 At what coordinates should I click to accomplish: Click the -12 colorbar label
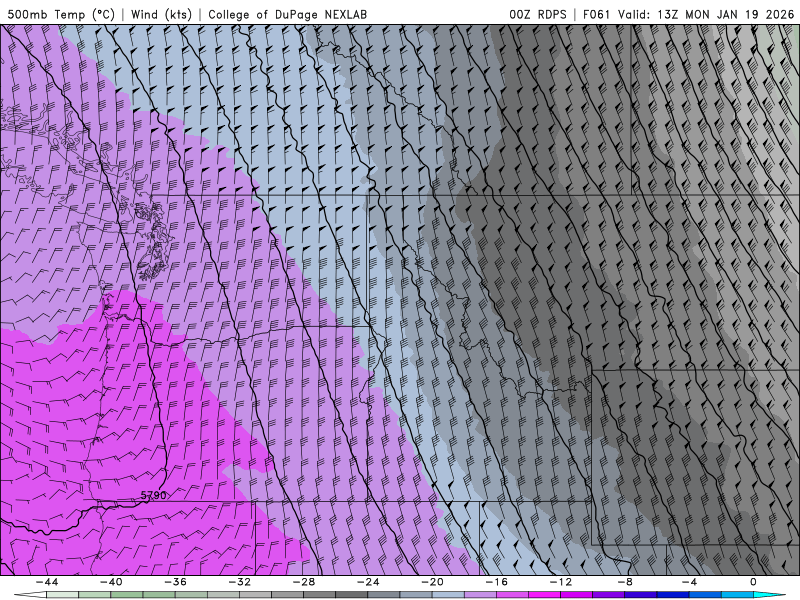(561, 582)
